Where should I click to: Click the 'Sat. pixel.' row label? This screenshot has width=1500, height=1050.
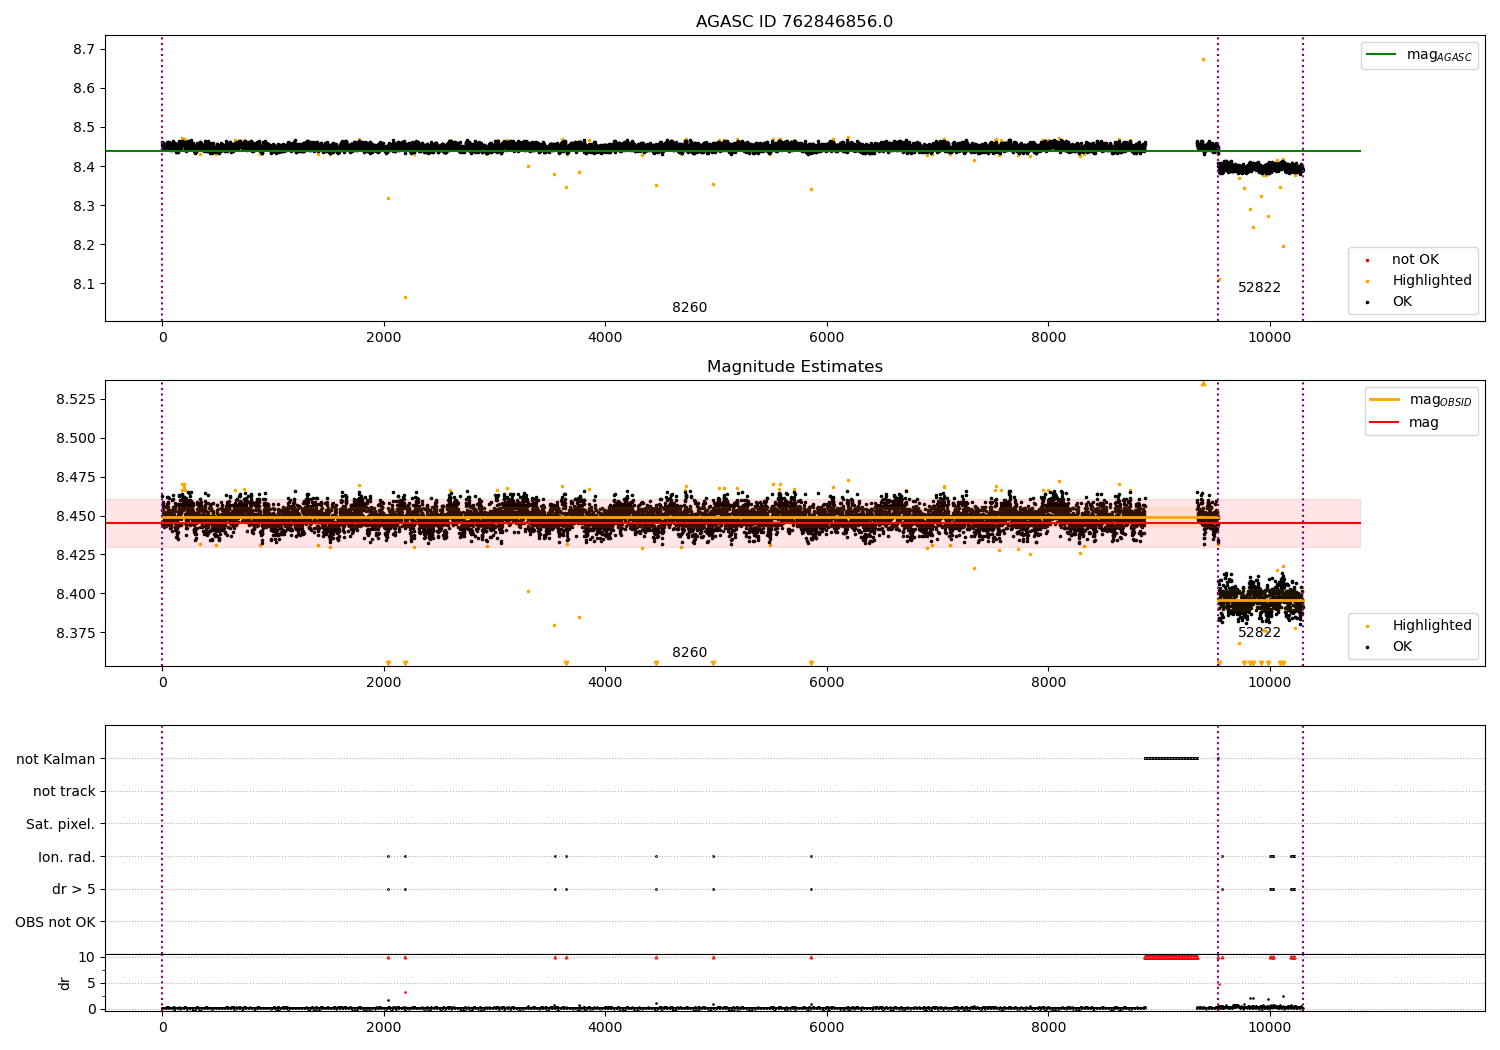pos(61,825)
